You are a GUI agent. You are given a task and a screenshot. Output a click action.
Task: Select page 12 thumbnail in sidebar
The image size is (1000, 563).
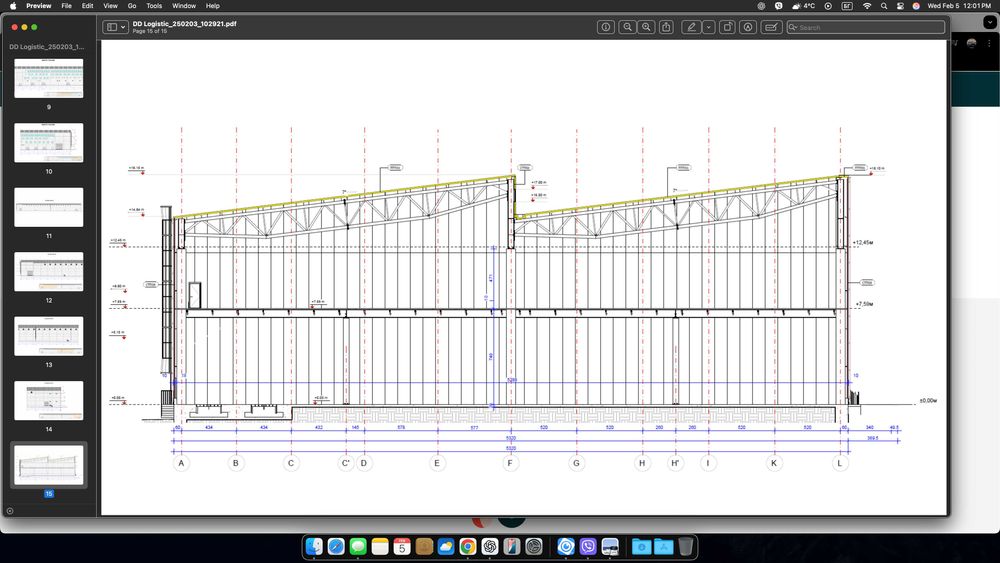[48, 271]
